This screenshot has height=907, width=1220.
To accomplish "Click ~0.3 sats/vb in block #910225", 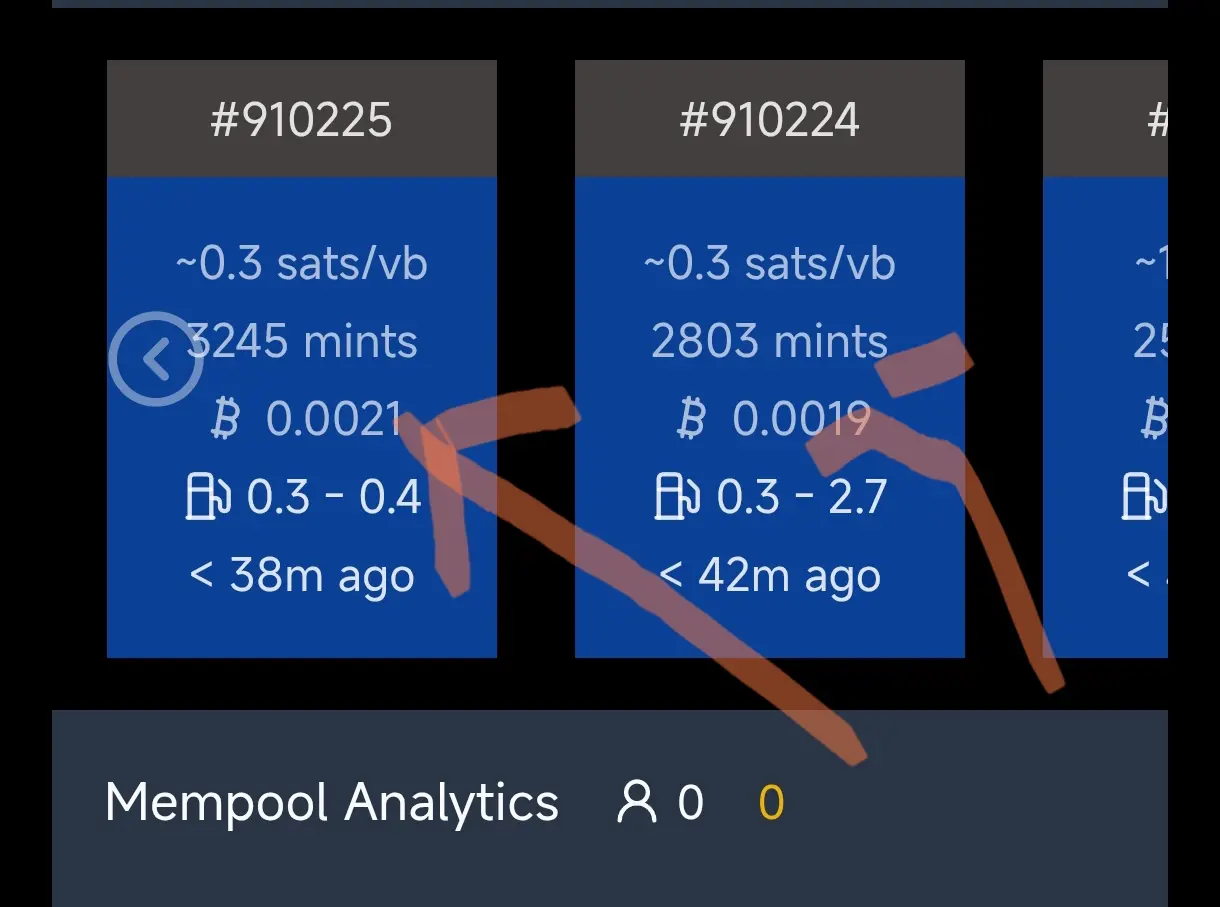I will point(302,263).
